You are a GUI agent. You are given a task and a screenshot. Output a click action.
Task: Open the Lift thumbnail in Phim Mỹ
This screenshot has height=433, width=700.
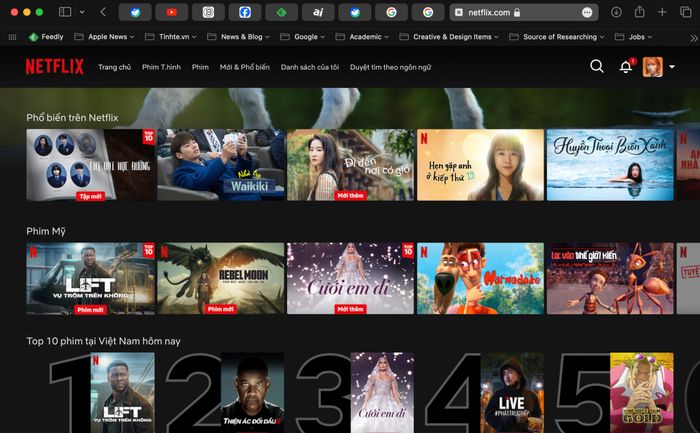pyautogui.click(x=91, y=279)
